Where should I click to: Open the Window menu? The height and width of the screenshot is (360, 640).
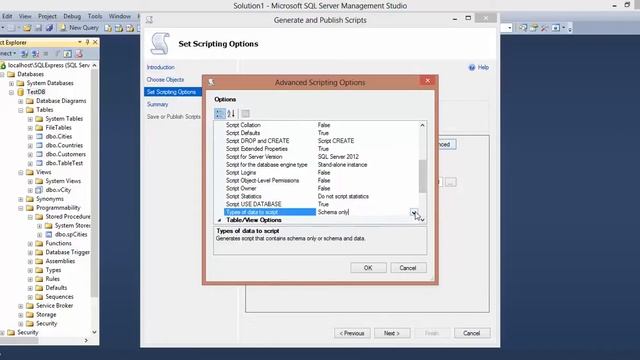coord(120,16)
